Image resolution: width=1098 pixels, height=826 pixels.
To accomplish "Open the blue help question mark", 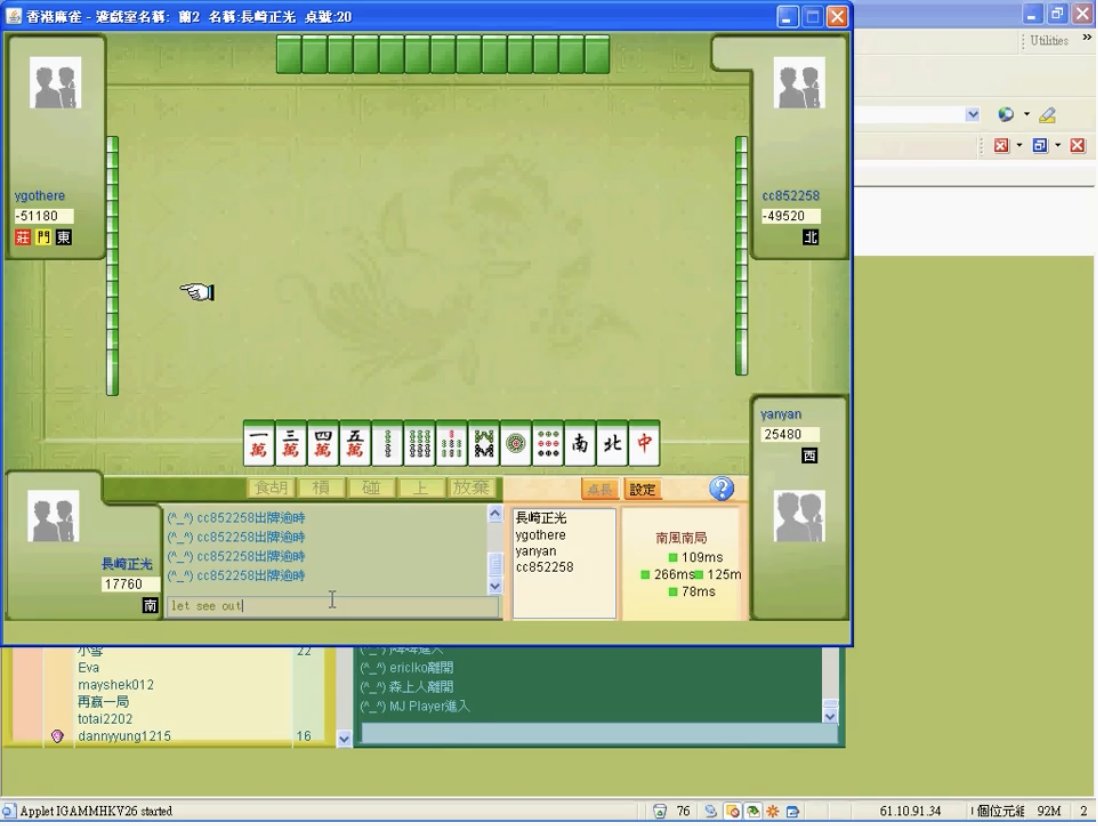I will tap(721, 488).
